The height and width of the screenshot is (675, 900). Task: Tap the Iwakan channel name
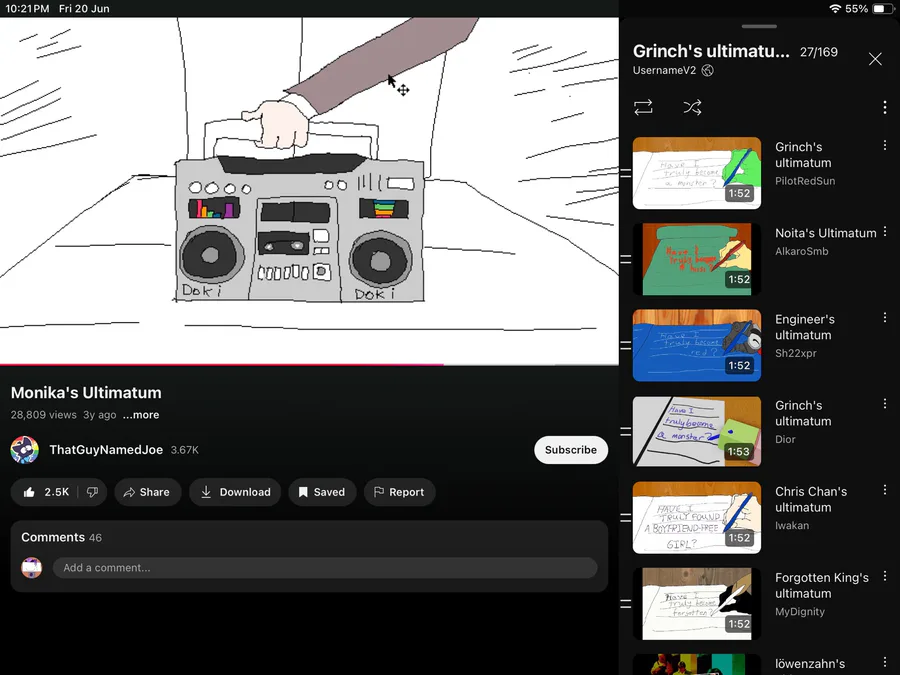tap(792, 525)
